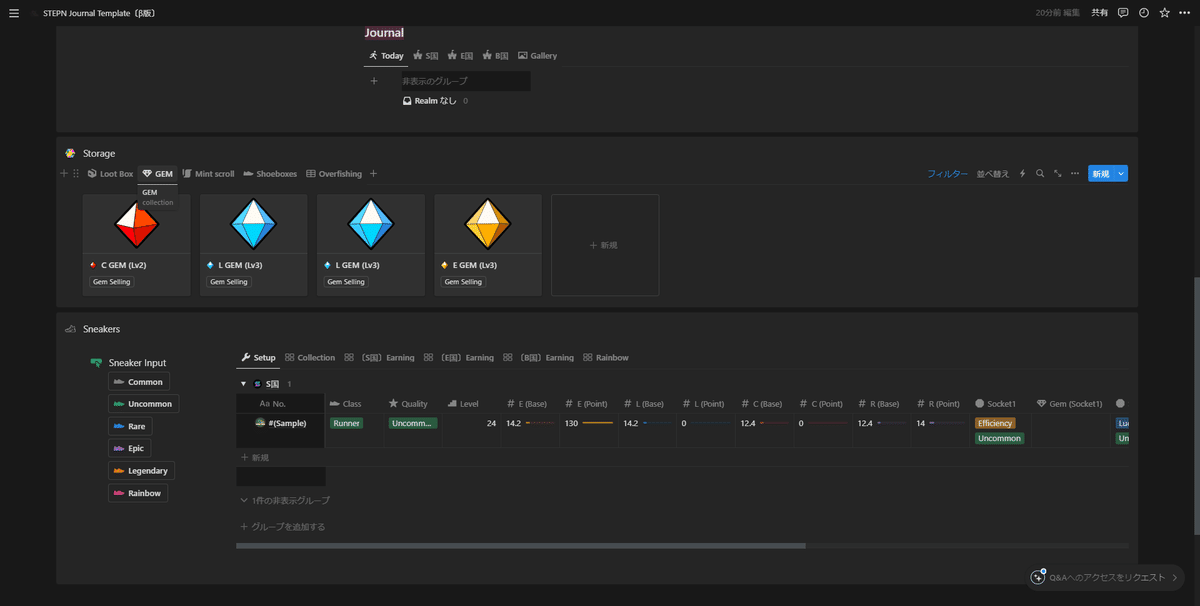Screen dimensions: 1200x606
Task: Open the フィルター filter option
Action: (947, 174)
